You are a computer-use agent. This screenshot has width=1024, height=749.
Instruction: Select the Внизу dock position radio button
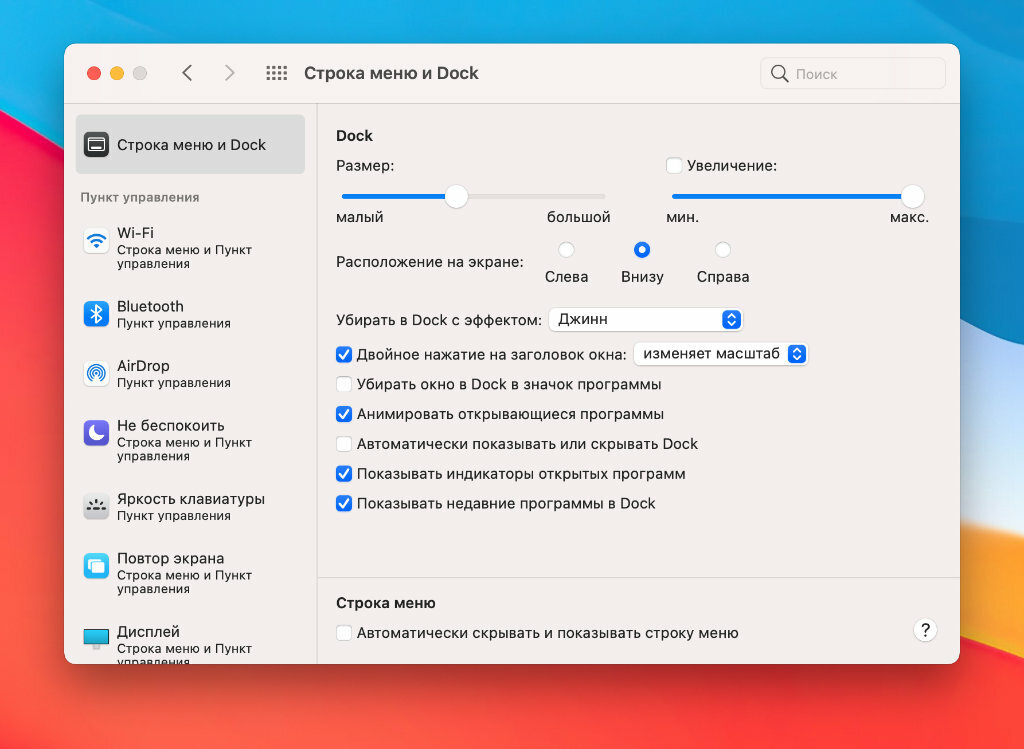point(642,249)
